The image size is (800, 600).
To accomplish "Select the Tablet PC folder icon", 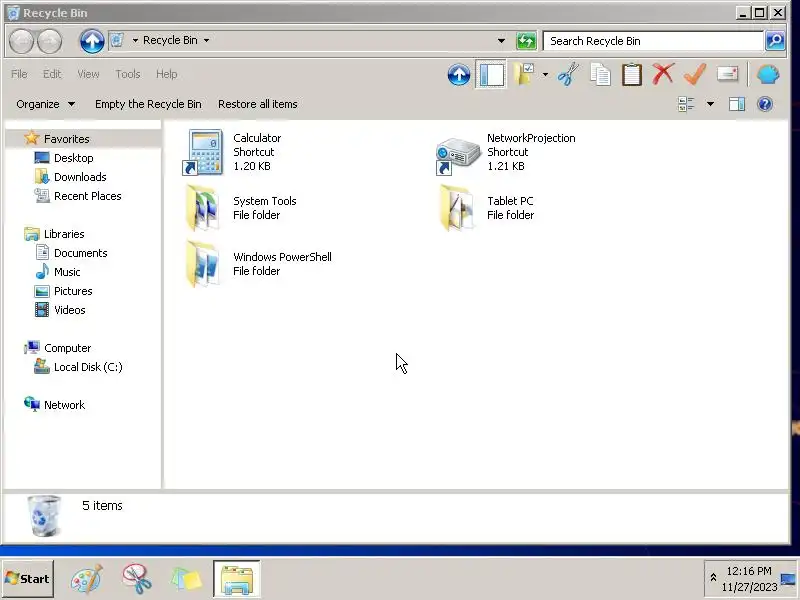I will click(457, 208).
